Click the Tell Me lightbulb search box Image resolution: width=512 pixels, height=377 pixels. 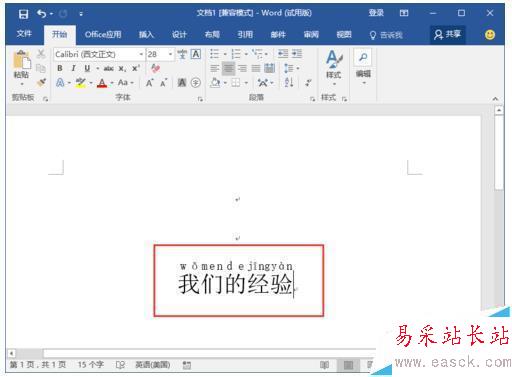[387, 35]
